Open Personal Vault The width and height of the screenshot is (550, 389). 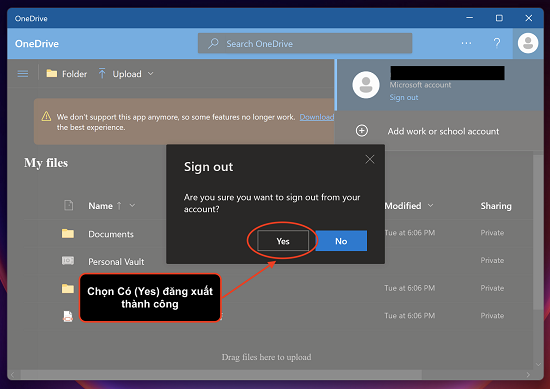pos(116,262)
